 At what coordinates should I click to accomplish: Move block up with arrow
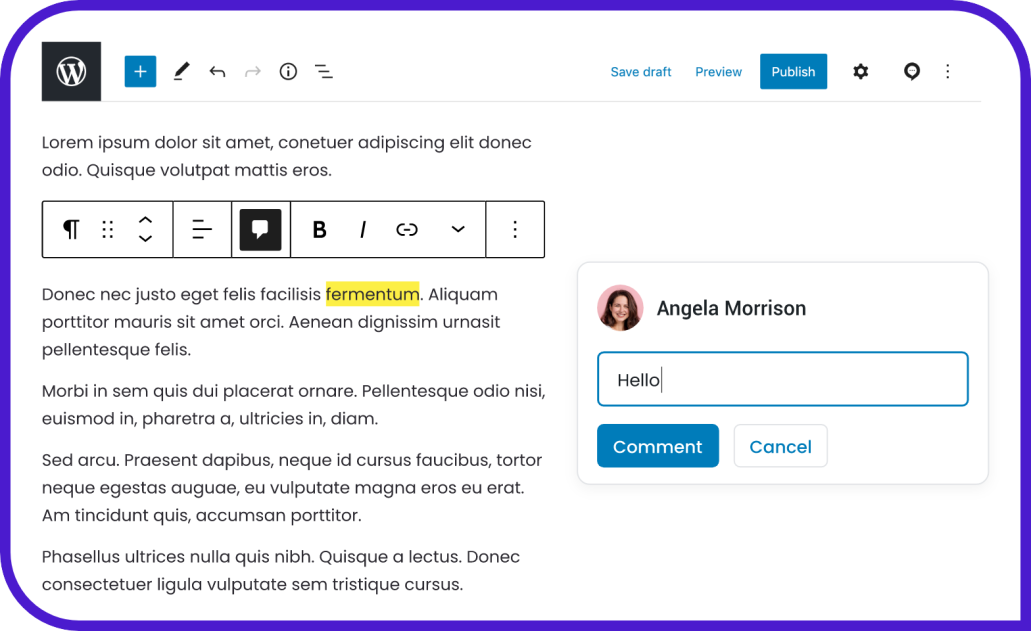[145, 221]
